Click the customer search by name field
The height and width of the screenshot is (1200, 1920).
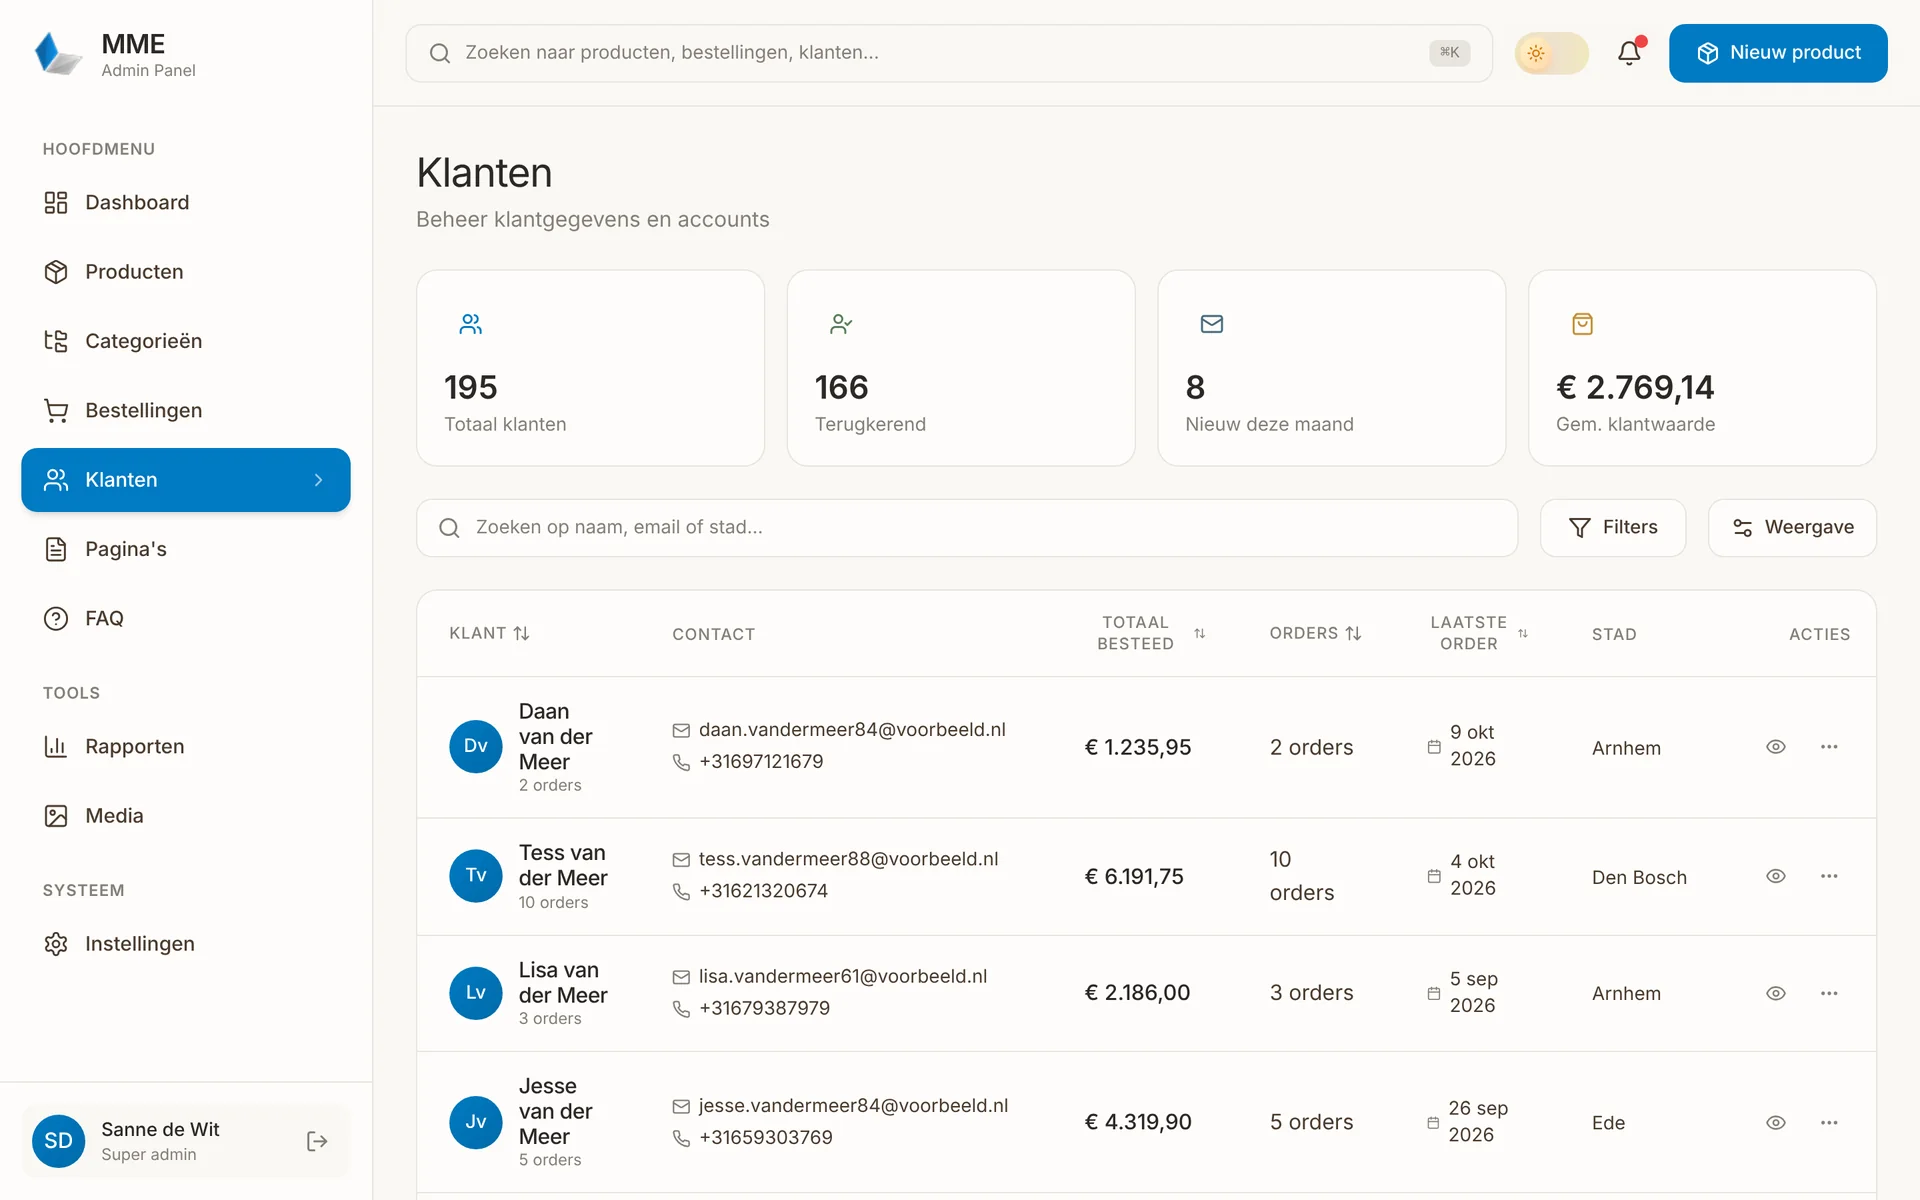[x=967, y=528]
